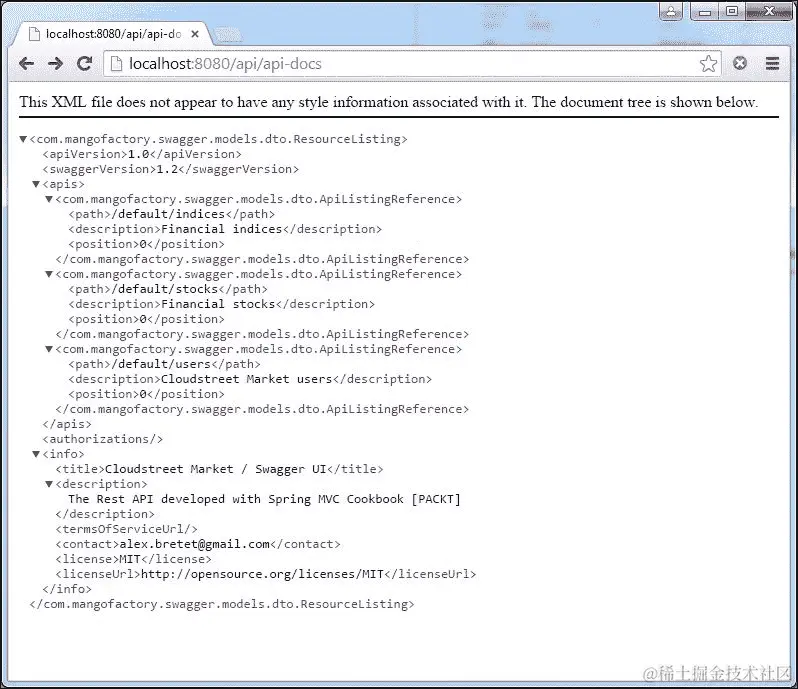
Task: Click the Financial stocks description
Action: [x=218, y=304]
